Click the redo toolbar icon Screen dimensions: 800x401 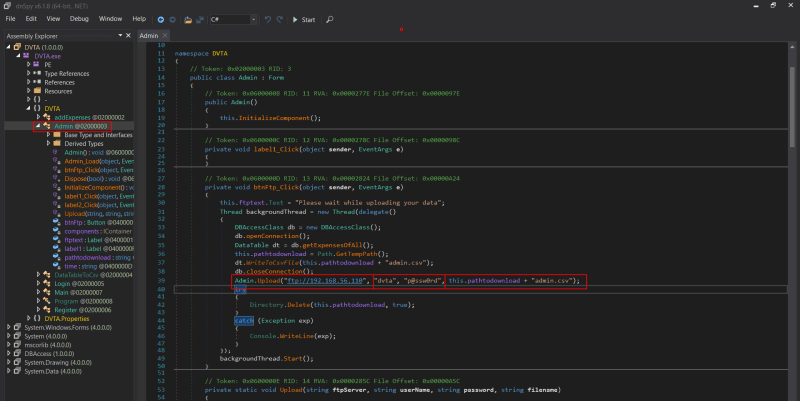pos(280,19)
